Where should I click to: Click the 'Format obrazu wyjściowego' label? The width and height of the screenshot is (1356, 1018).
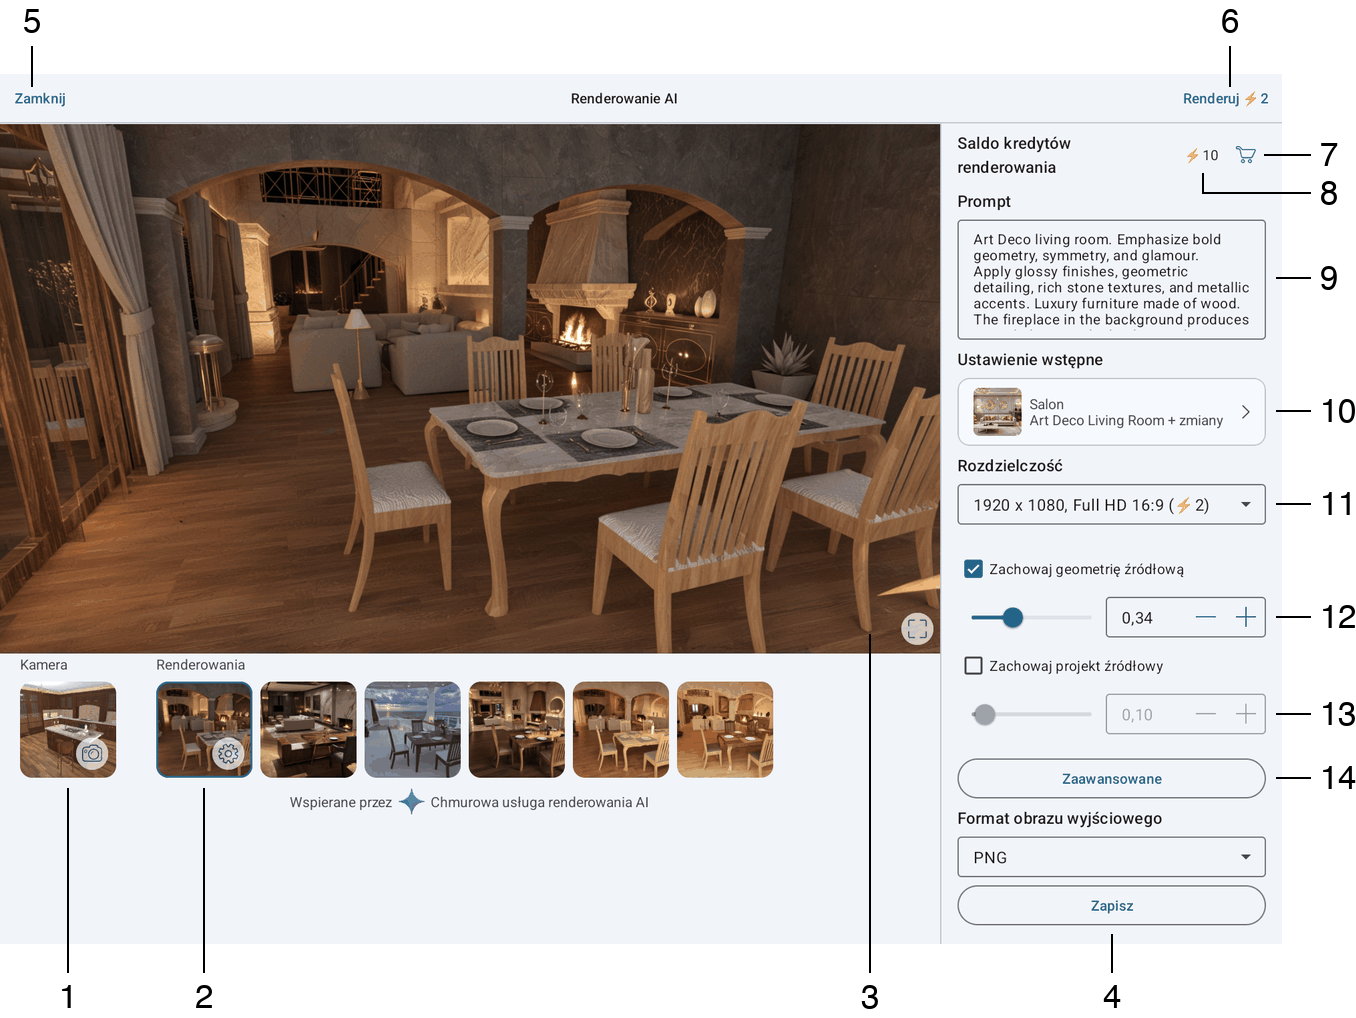click(x=1059, y=818)
